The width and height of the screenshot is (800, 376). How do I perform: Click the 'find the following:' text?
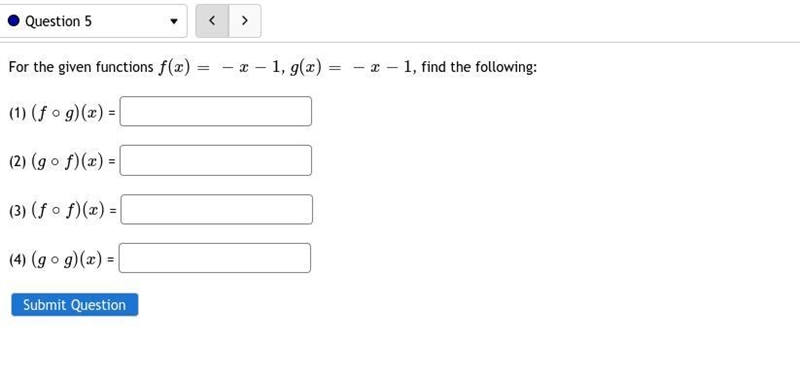tap(479, 67)
